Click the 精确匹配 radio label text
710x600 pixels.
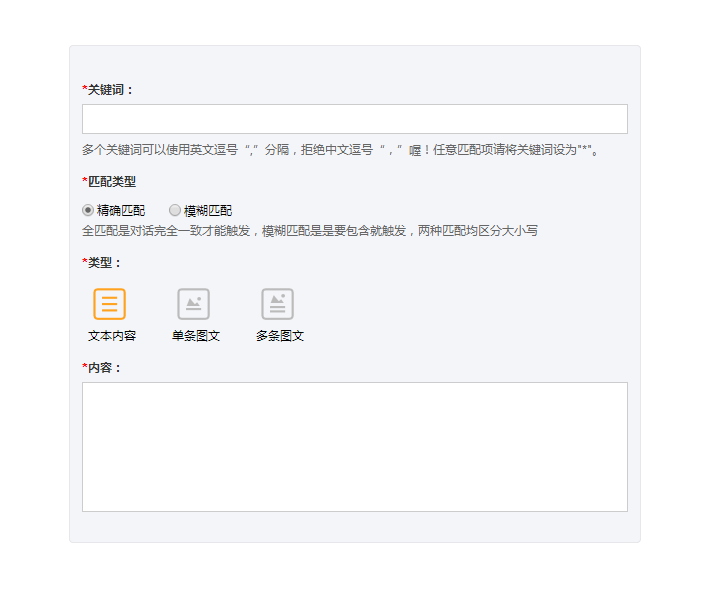pos(121,211)
